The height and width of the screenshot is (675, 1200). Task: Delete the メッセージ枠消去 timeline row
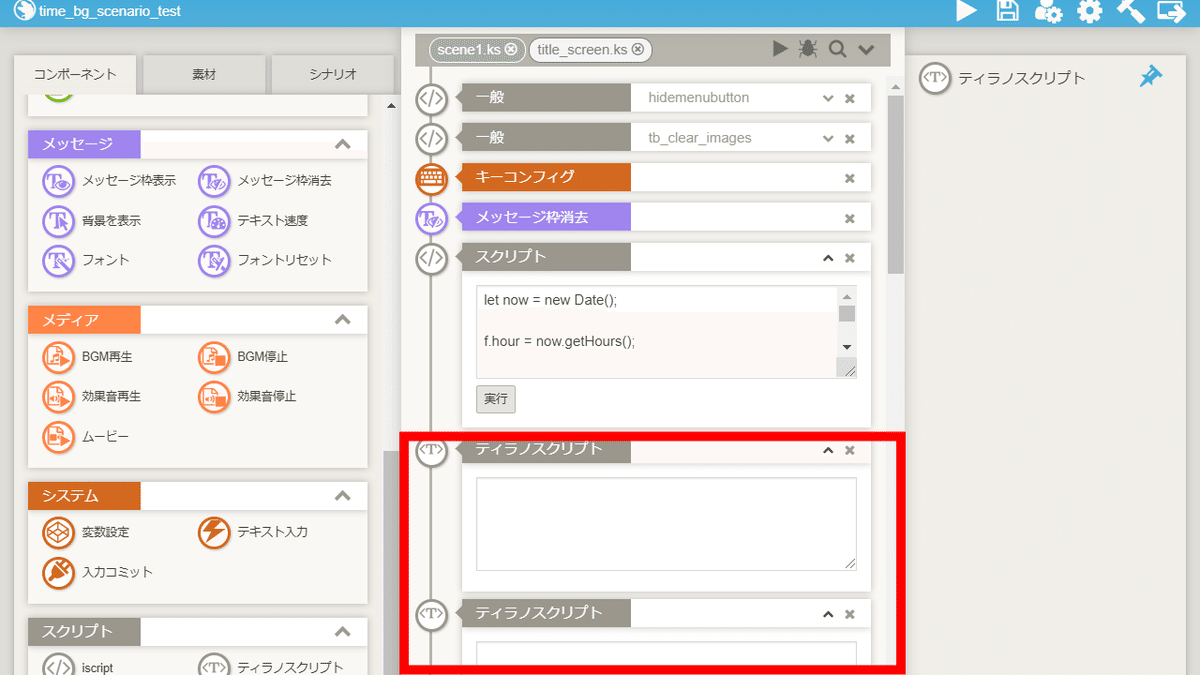tap(850, 218)
